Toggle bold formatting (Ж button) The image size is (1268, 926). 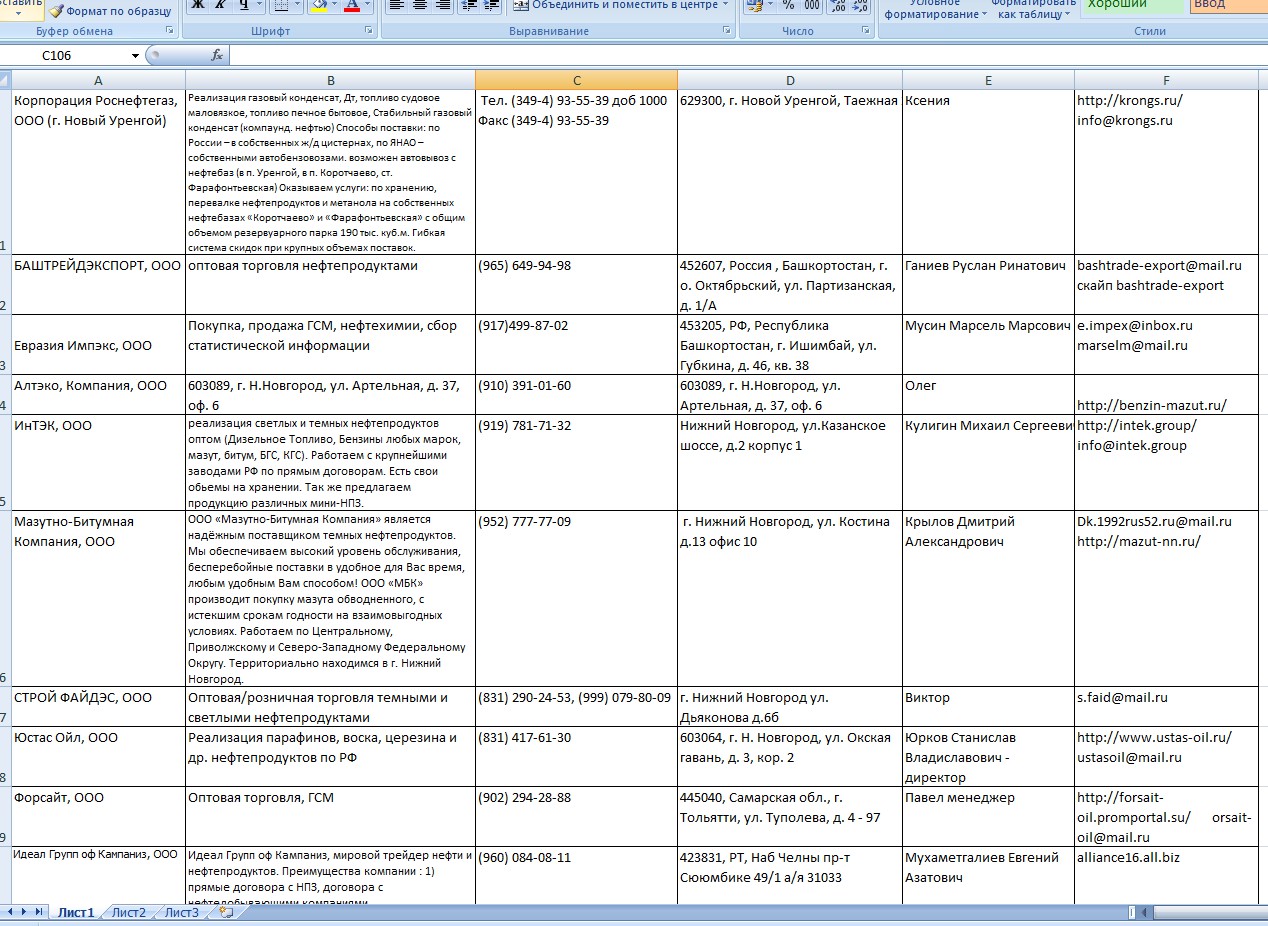198,5
